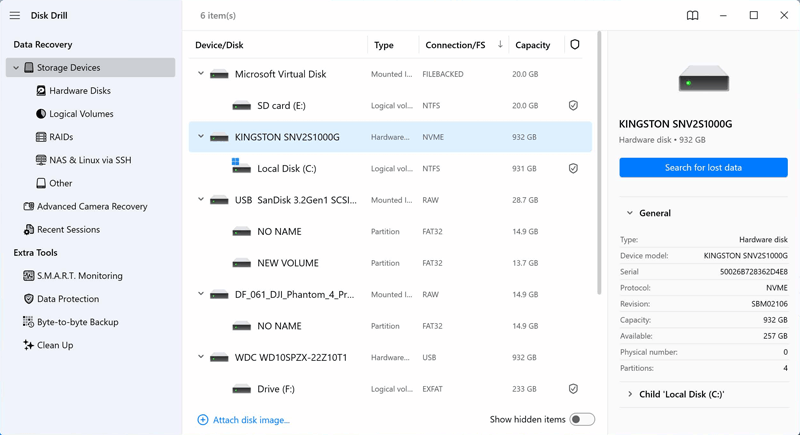Click the Logical Volumes pie icon
800x435 pixels.
41,114
